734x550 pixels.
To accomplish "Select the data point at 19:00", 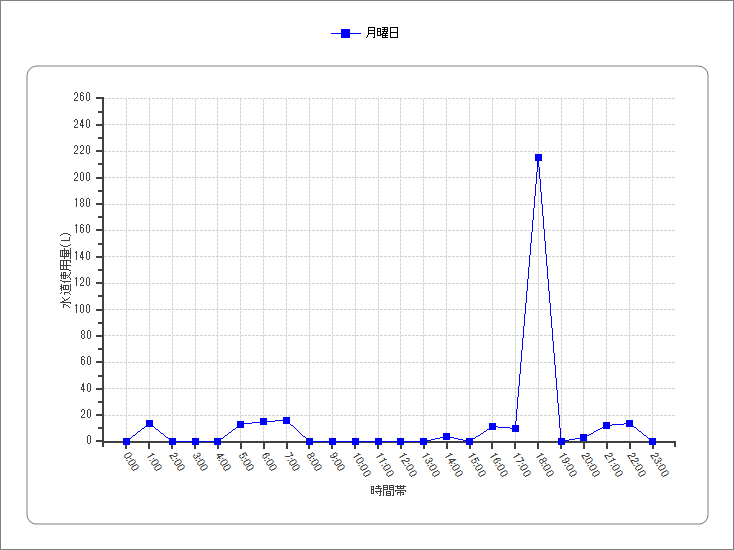I will tap(561, 441).
